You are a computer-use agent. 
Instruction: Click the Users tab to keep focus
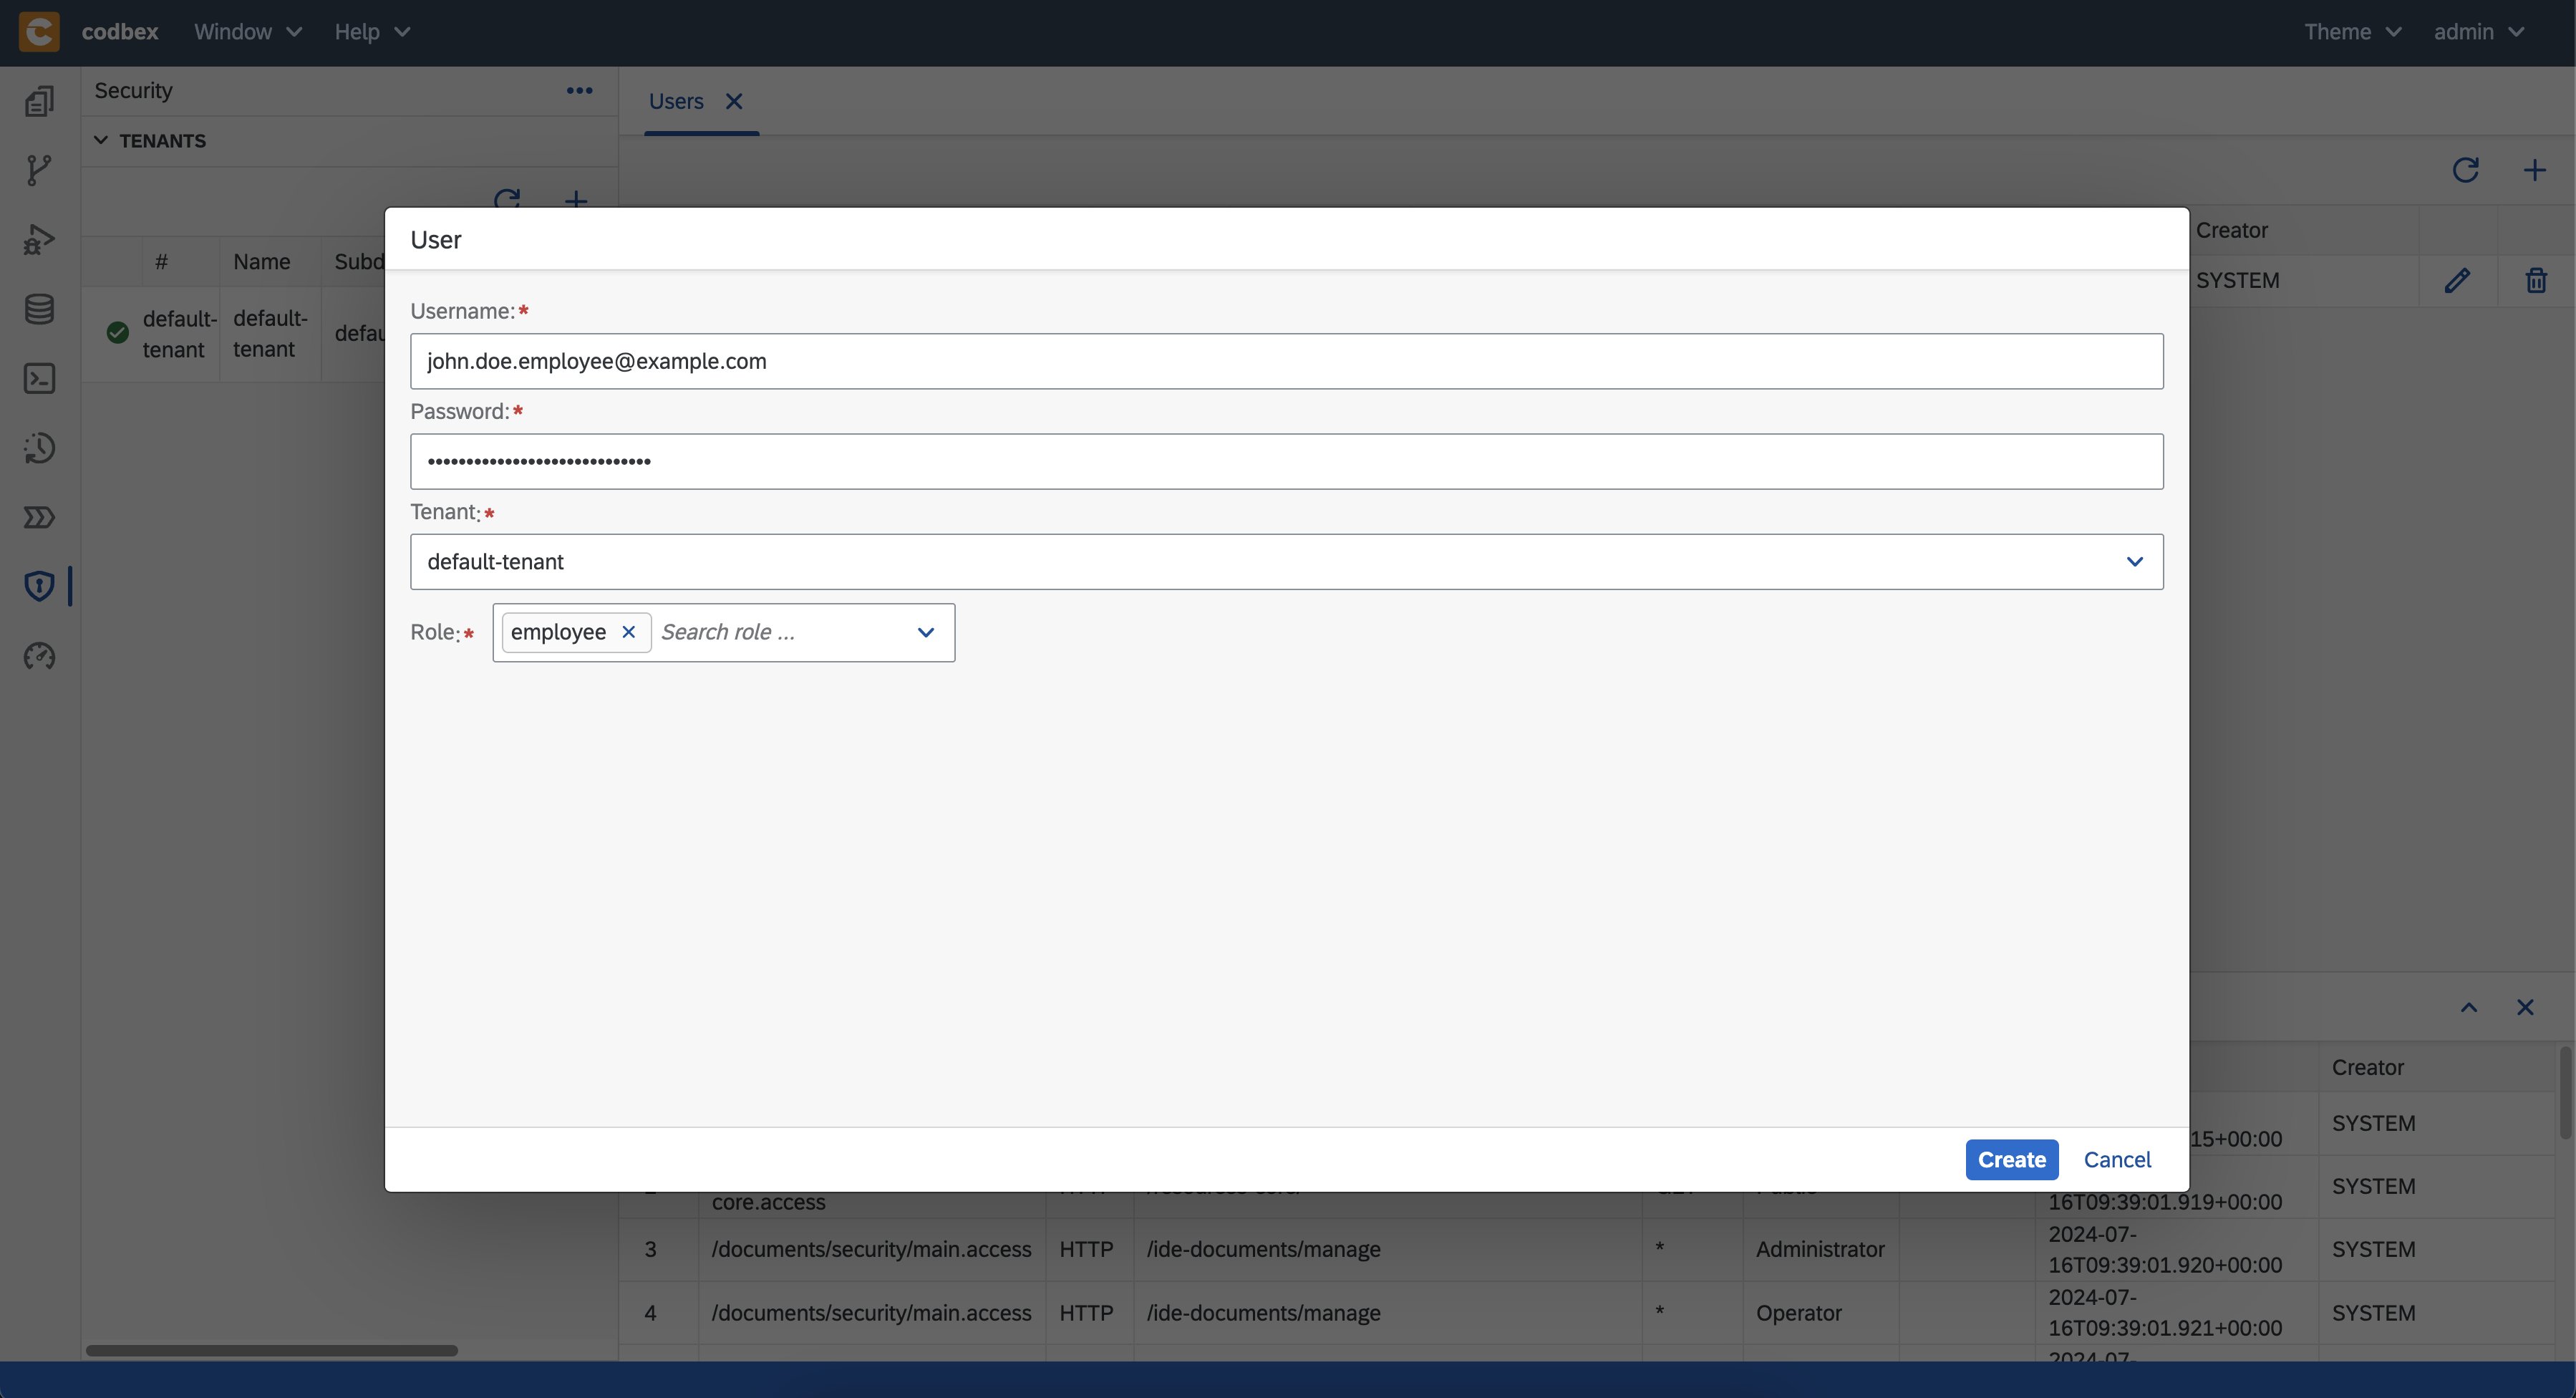click(x=677, y=100)
